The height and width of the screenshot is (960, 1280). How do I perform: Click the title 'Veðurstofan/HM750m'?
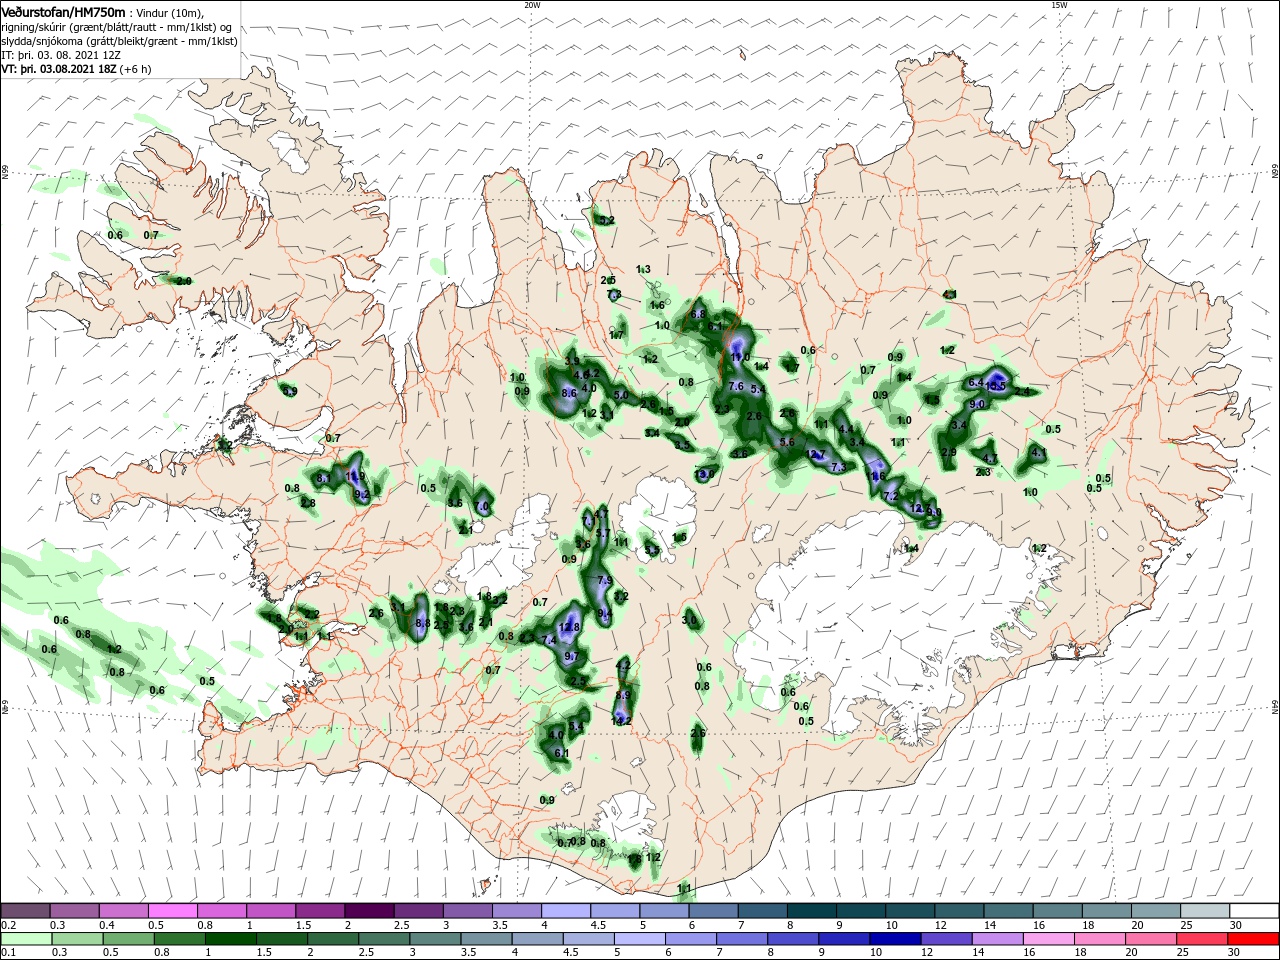[x=63, y=11]
